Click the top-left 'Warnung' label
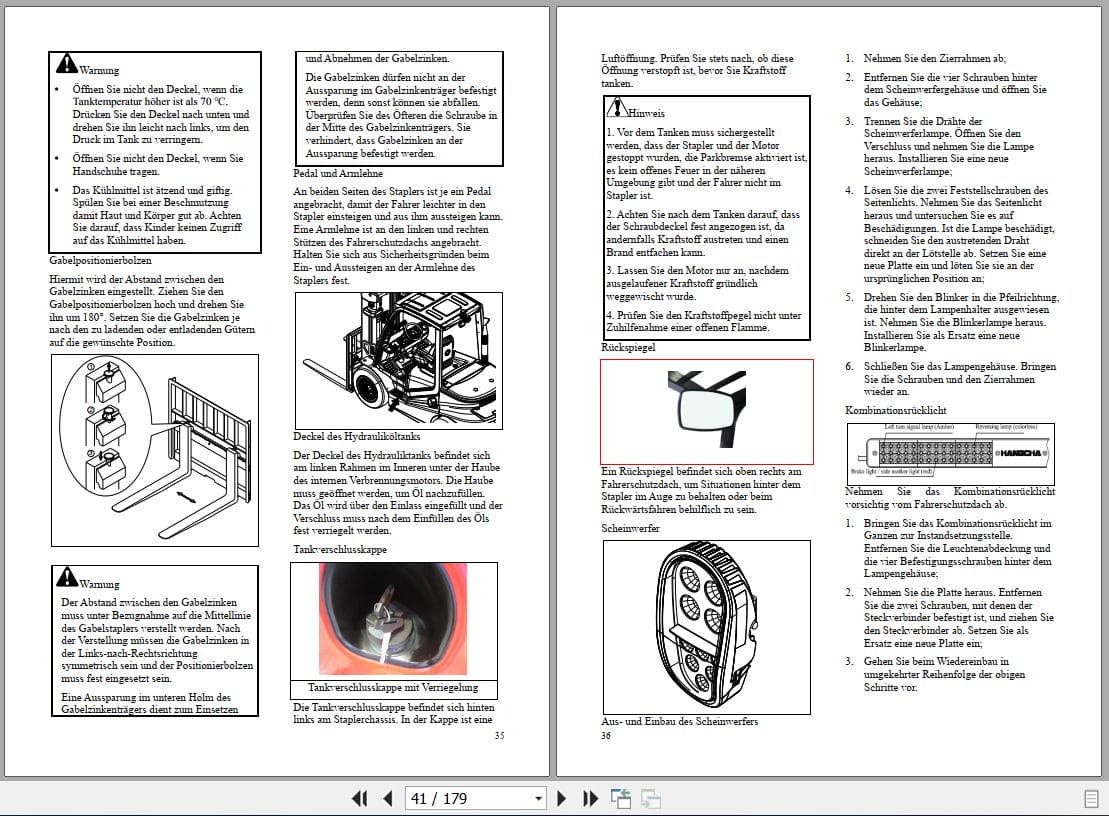1109x816 pixels. (99, 71)
